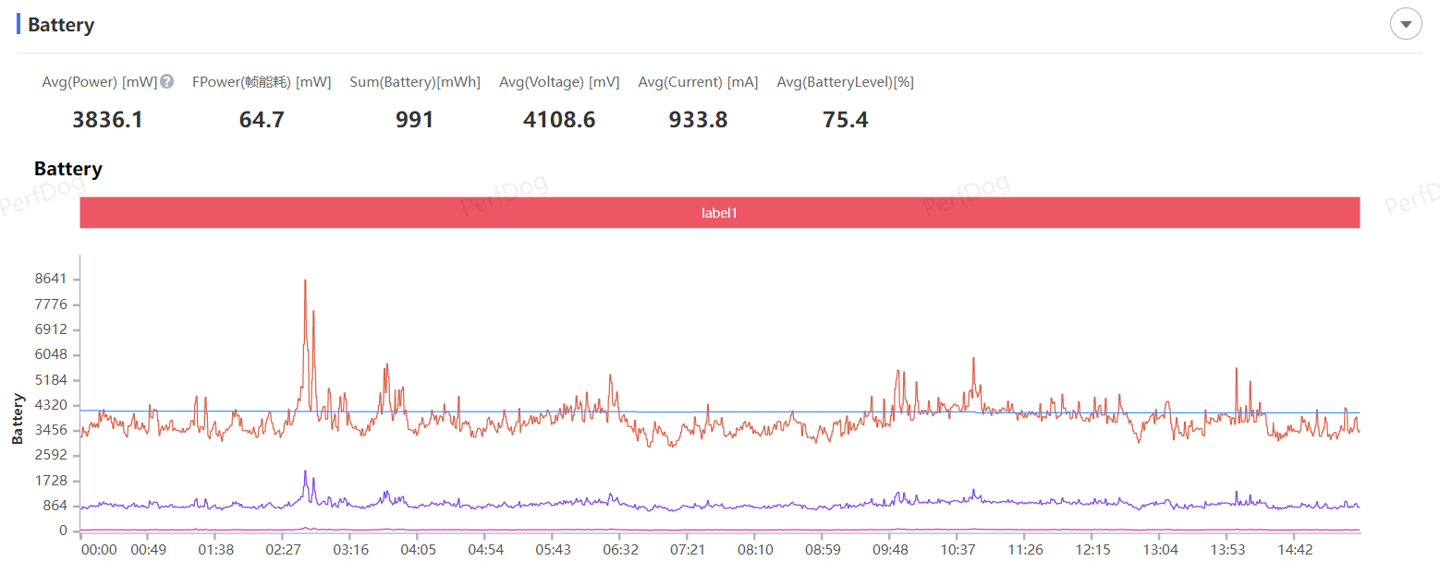Click the 00:00 time axis tick

98,549
